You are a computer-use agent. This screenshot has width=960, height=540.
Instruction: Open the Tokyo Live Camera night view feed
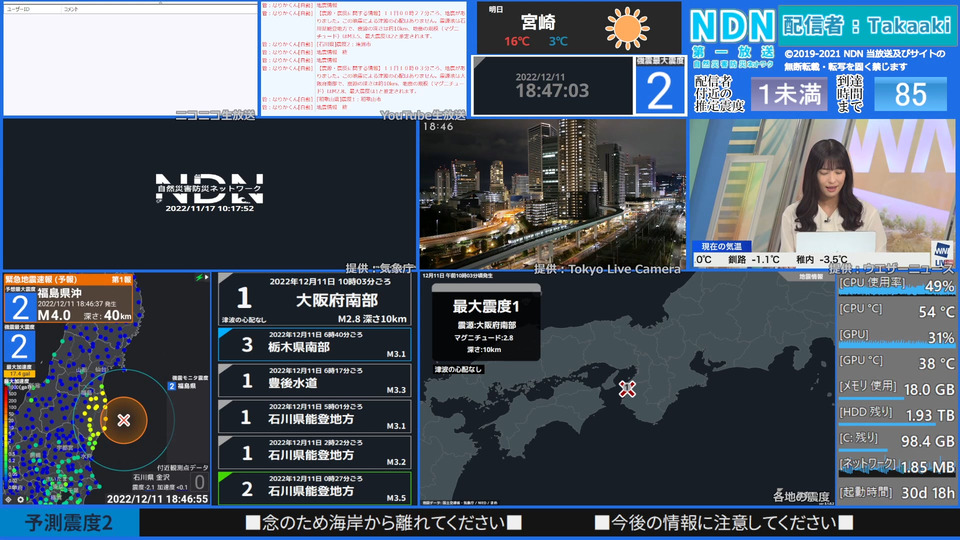click(552, 195)
